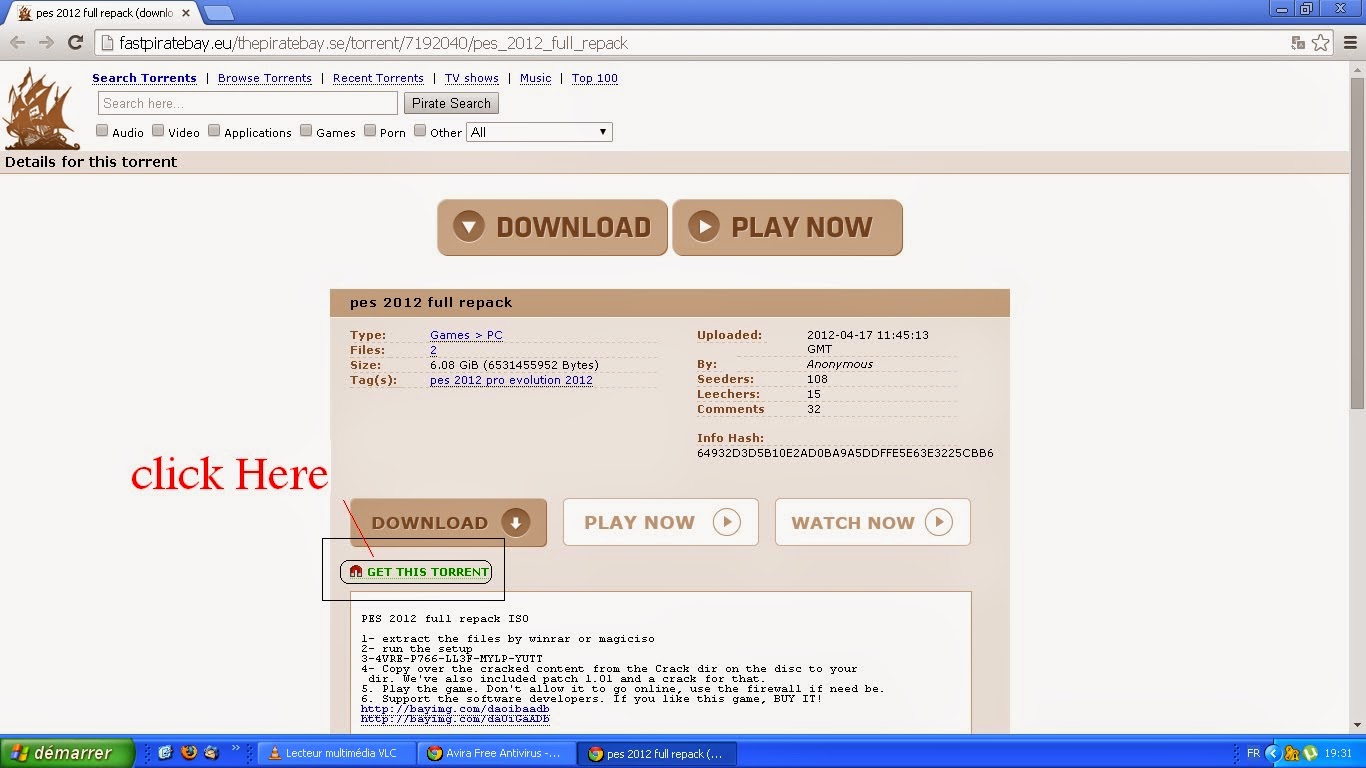Click the large top DOWNLOAD banner button
Image resolution: width=1366 pixels, height=768 pixels.
click(x=552, y=227)
